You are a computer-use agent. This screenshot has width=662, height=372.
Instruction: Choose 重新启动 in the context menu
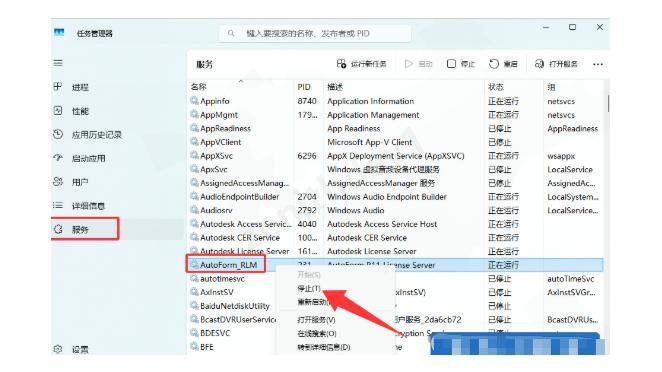(x=312, y=302)
